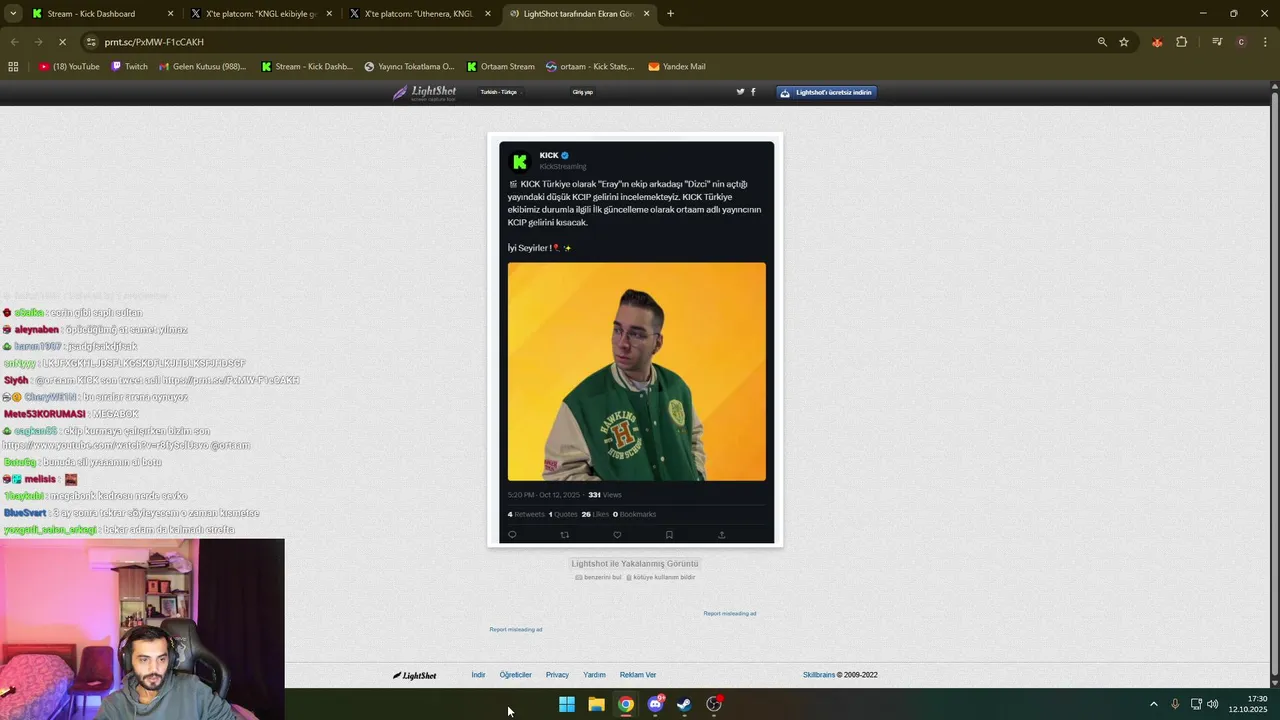Expand the system tray hidden icons chevron

1153,704
